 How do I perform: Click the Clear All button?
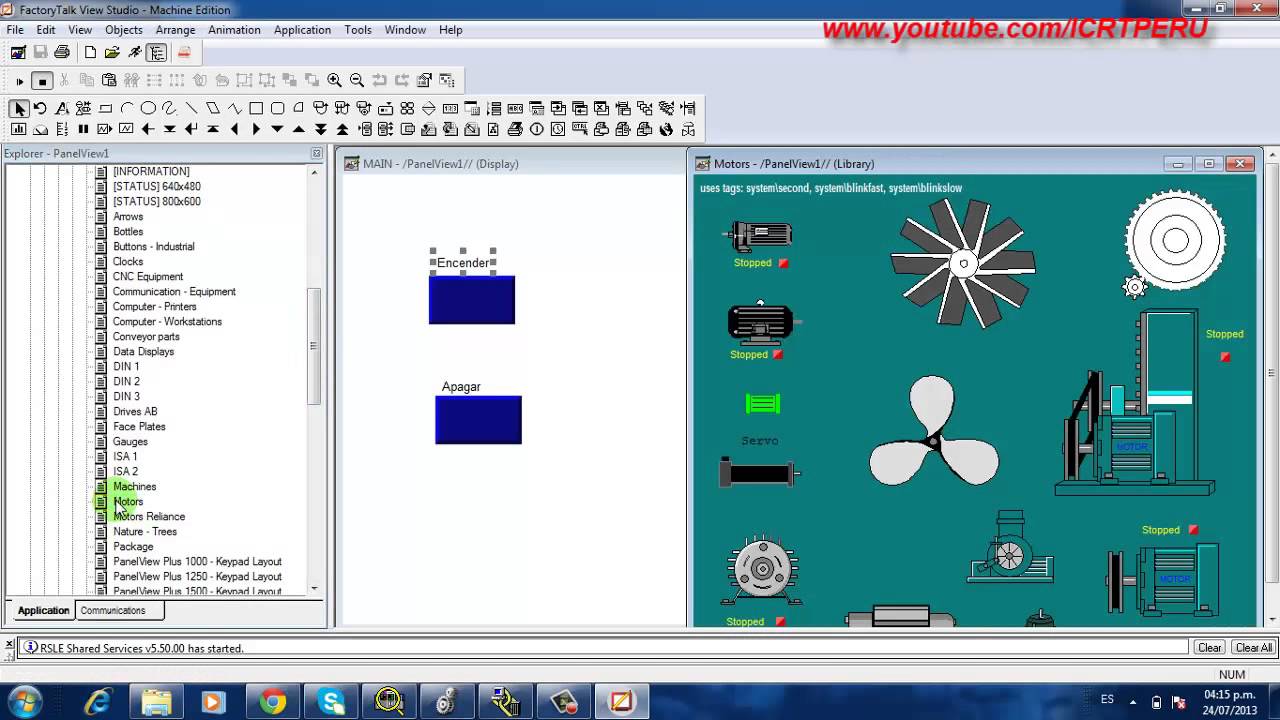1254,648
